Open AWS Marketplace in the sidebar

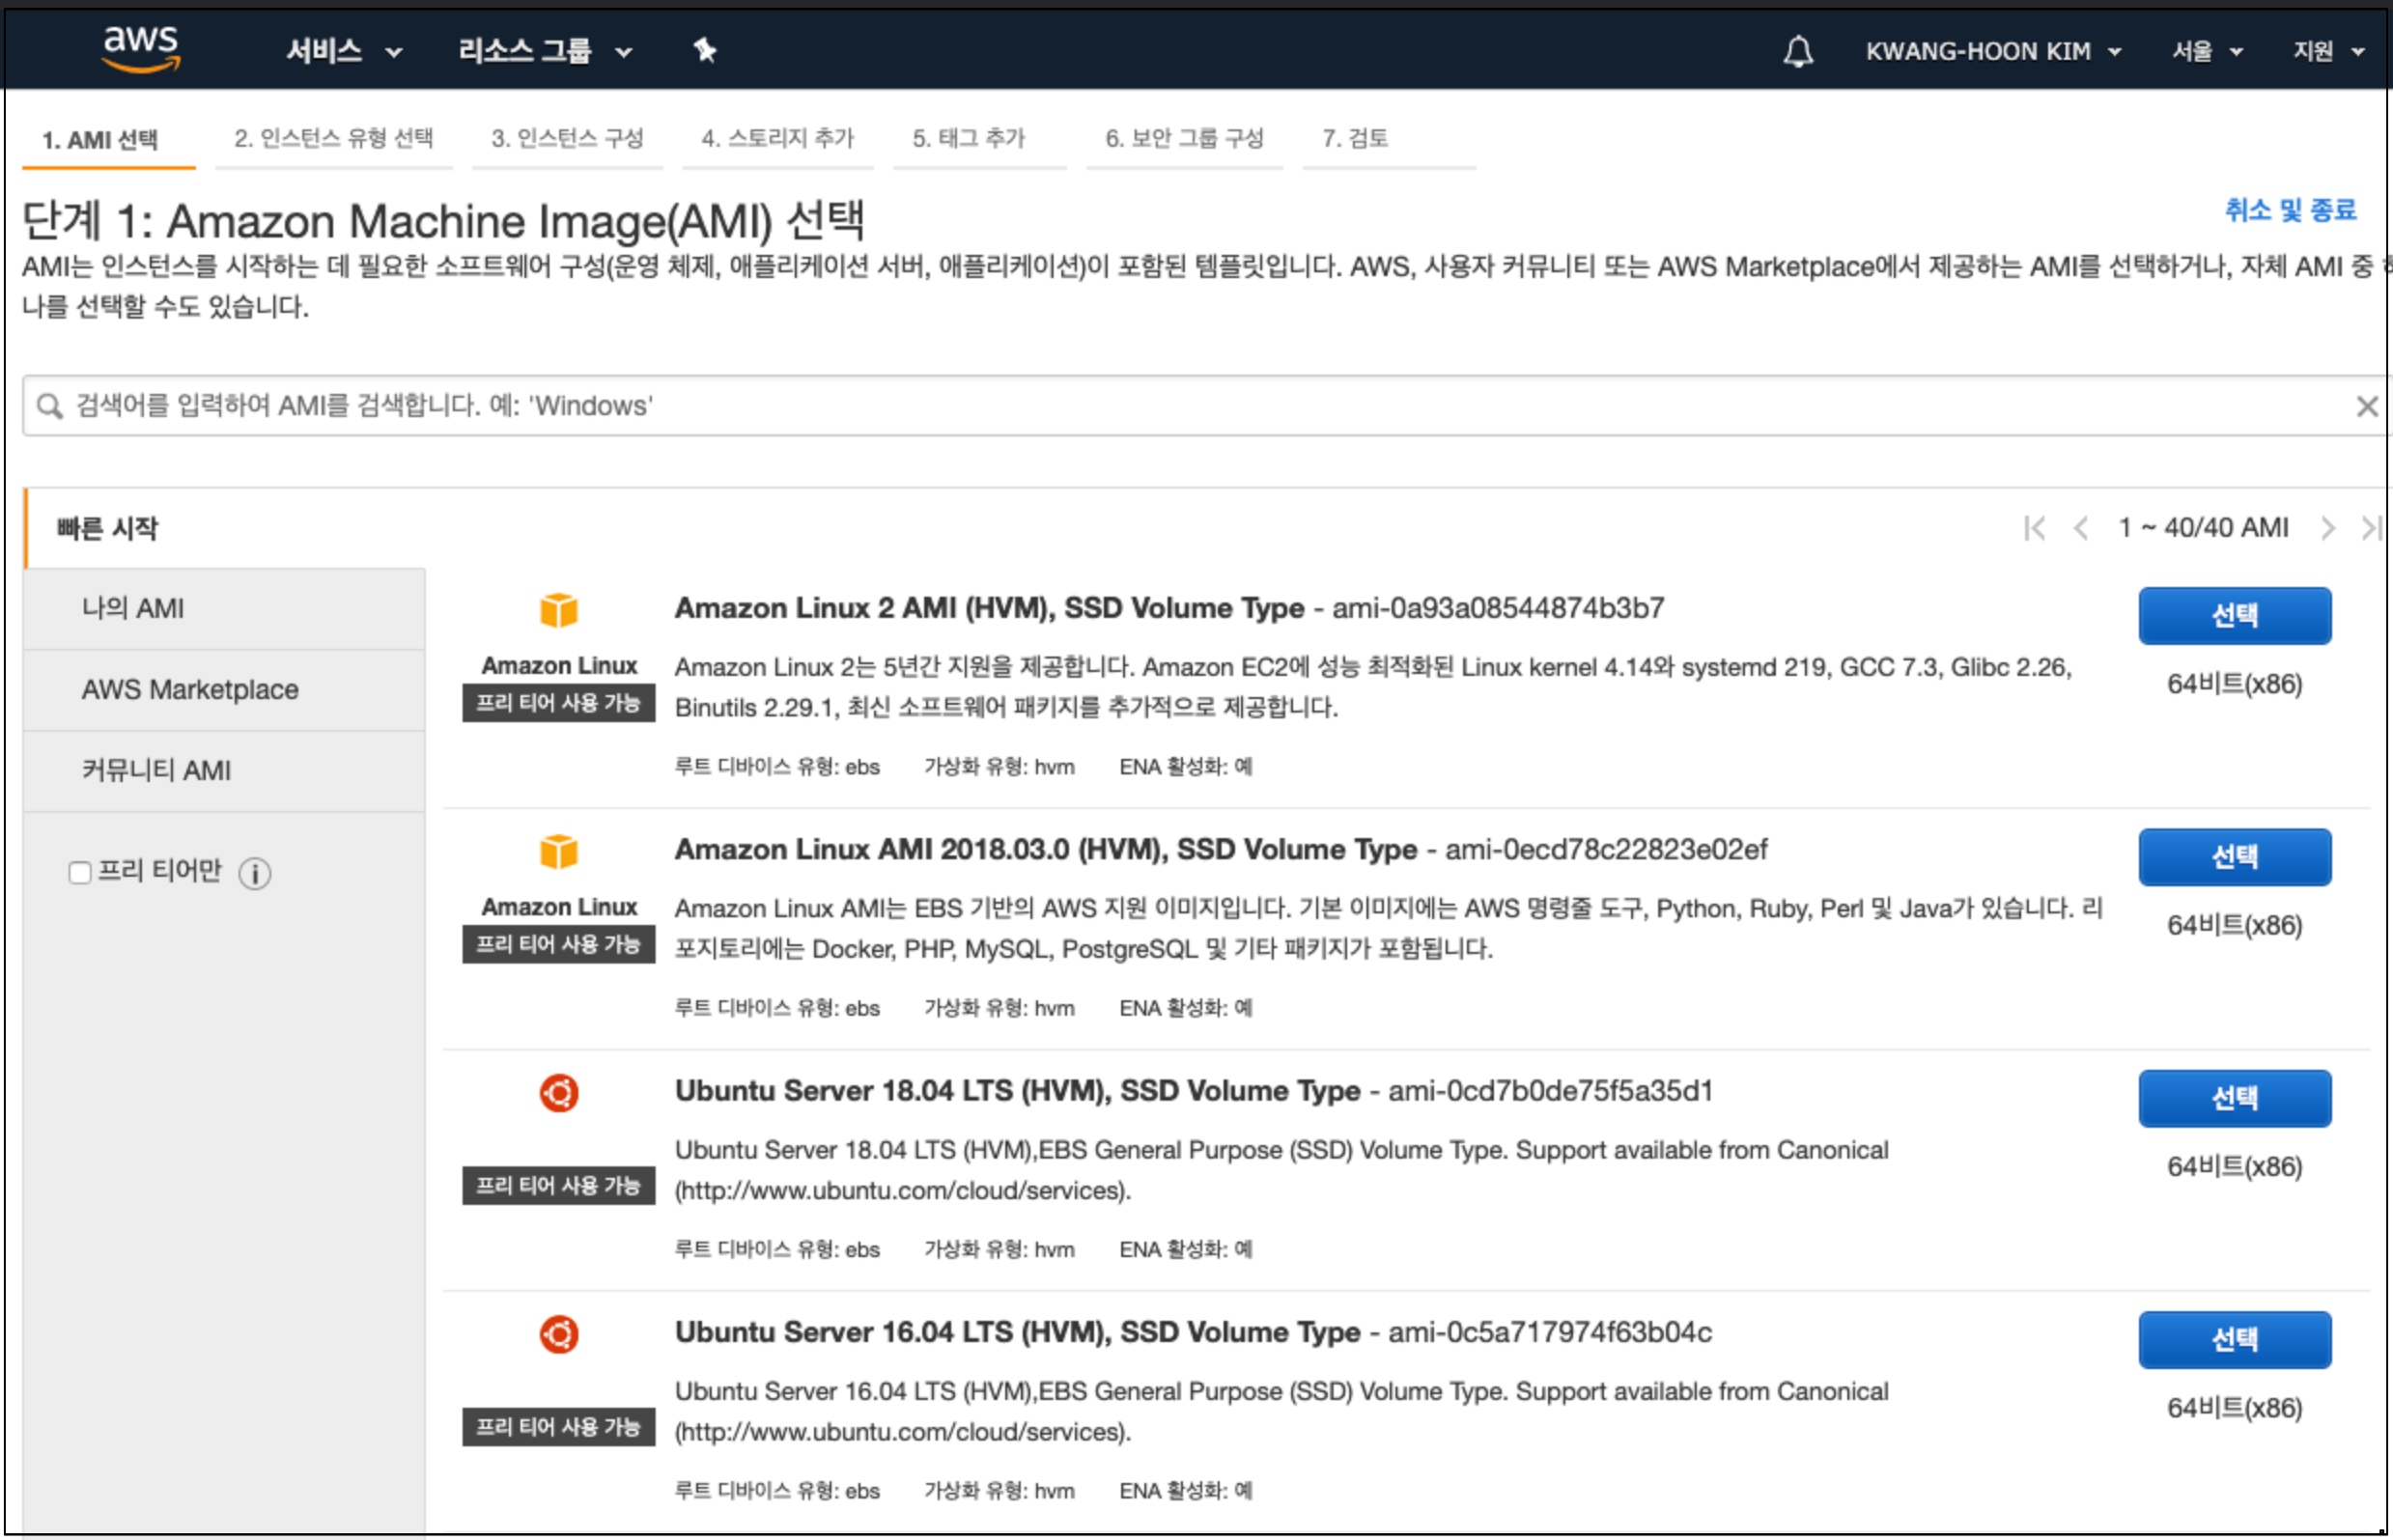pos(190,690)
